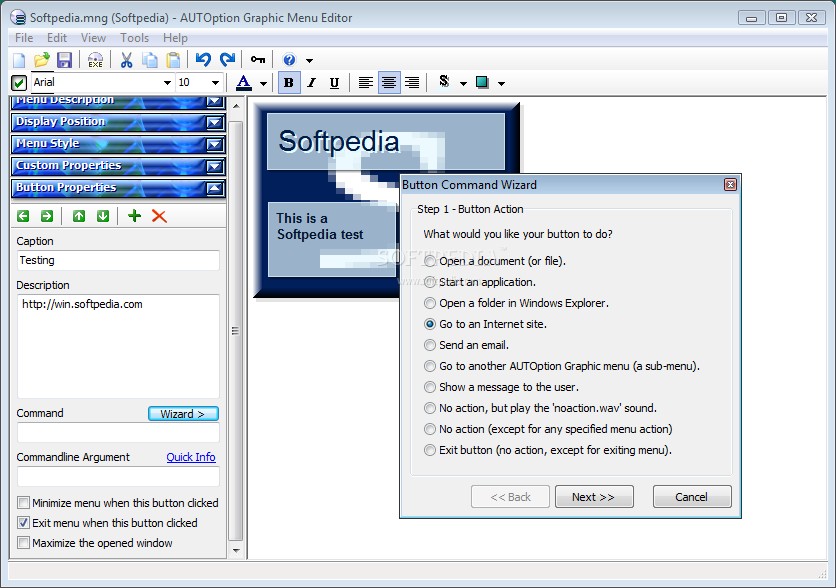Delete button with red X icon
The image size is (836, 588).
pos(159,216)
